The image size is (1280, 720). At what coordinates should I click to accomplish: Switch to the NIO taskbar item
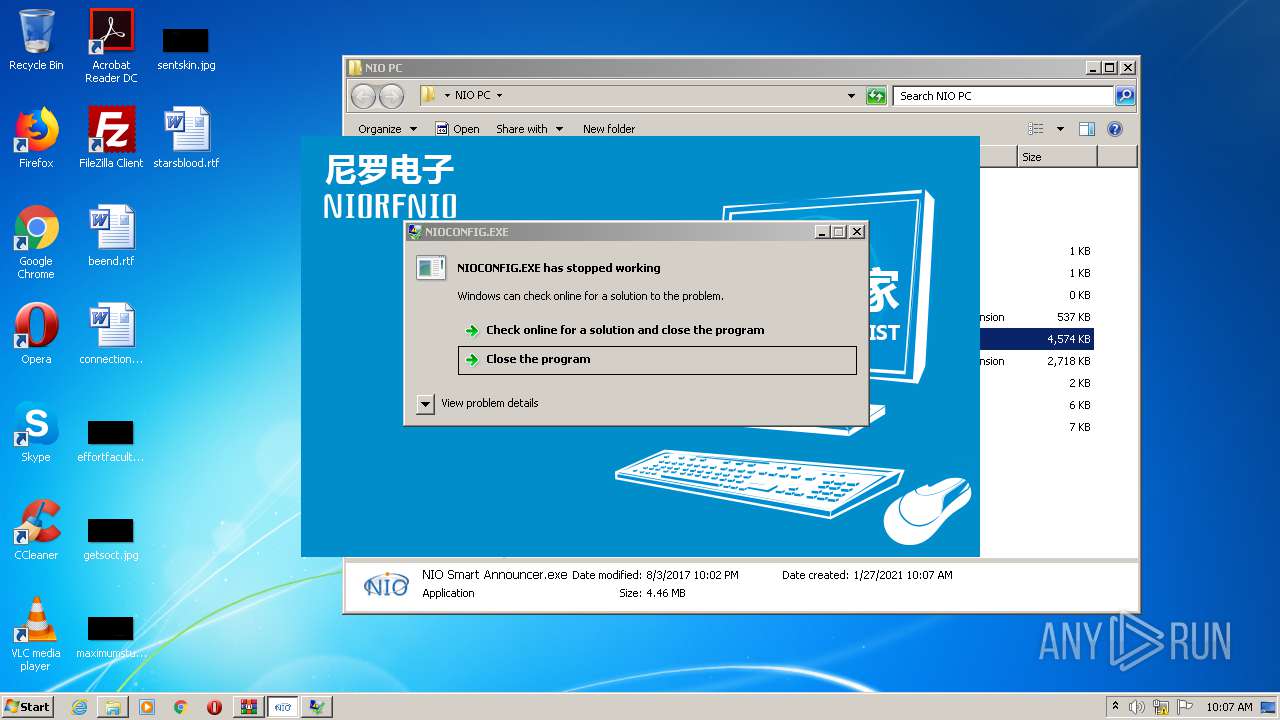coord(283,707)
